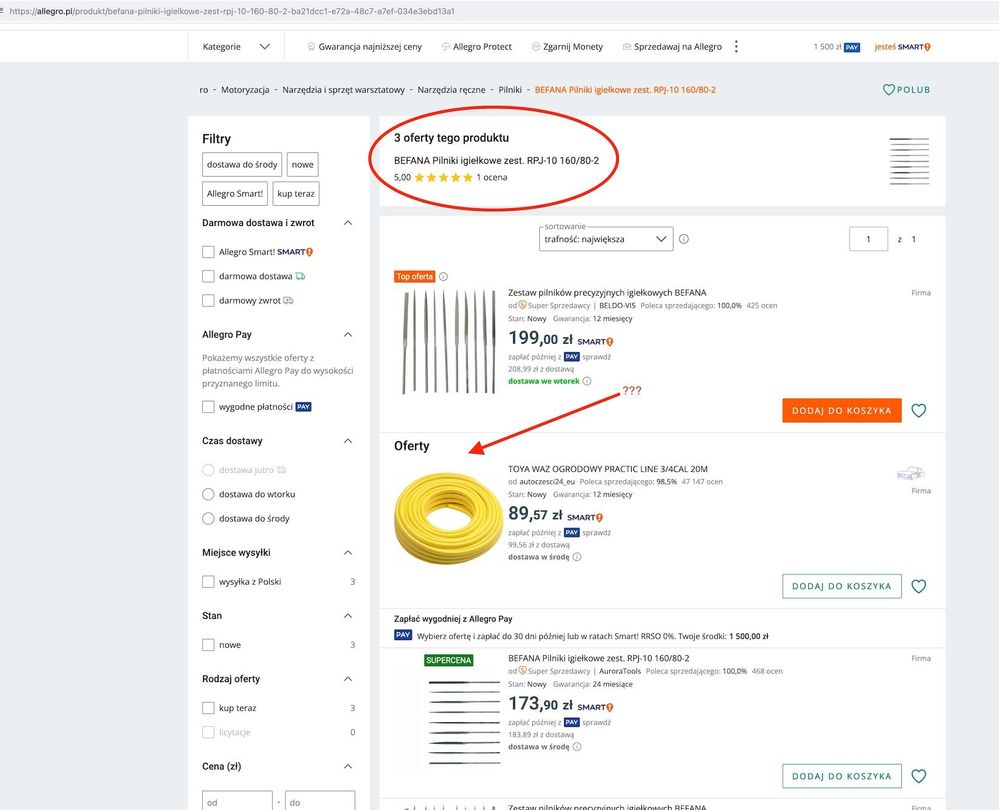The image size is (999, 810).
Task: Open the Kategorie dropdown menu
Action: click(236, 47)
